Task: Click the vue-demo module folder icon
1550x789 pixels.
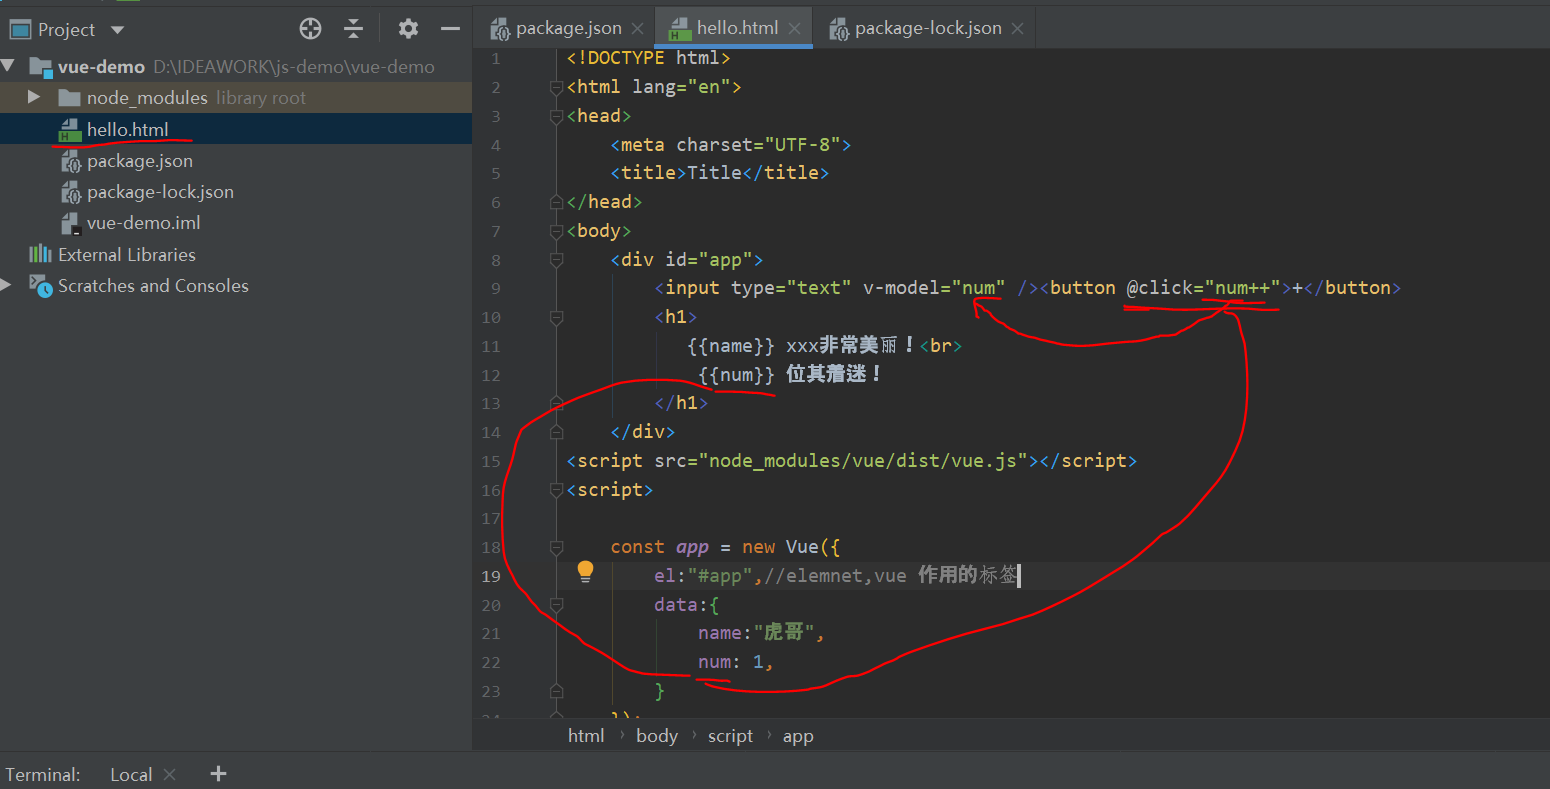Action: click(40, 67)
